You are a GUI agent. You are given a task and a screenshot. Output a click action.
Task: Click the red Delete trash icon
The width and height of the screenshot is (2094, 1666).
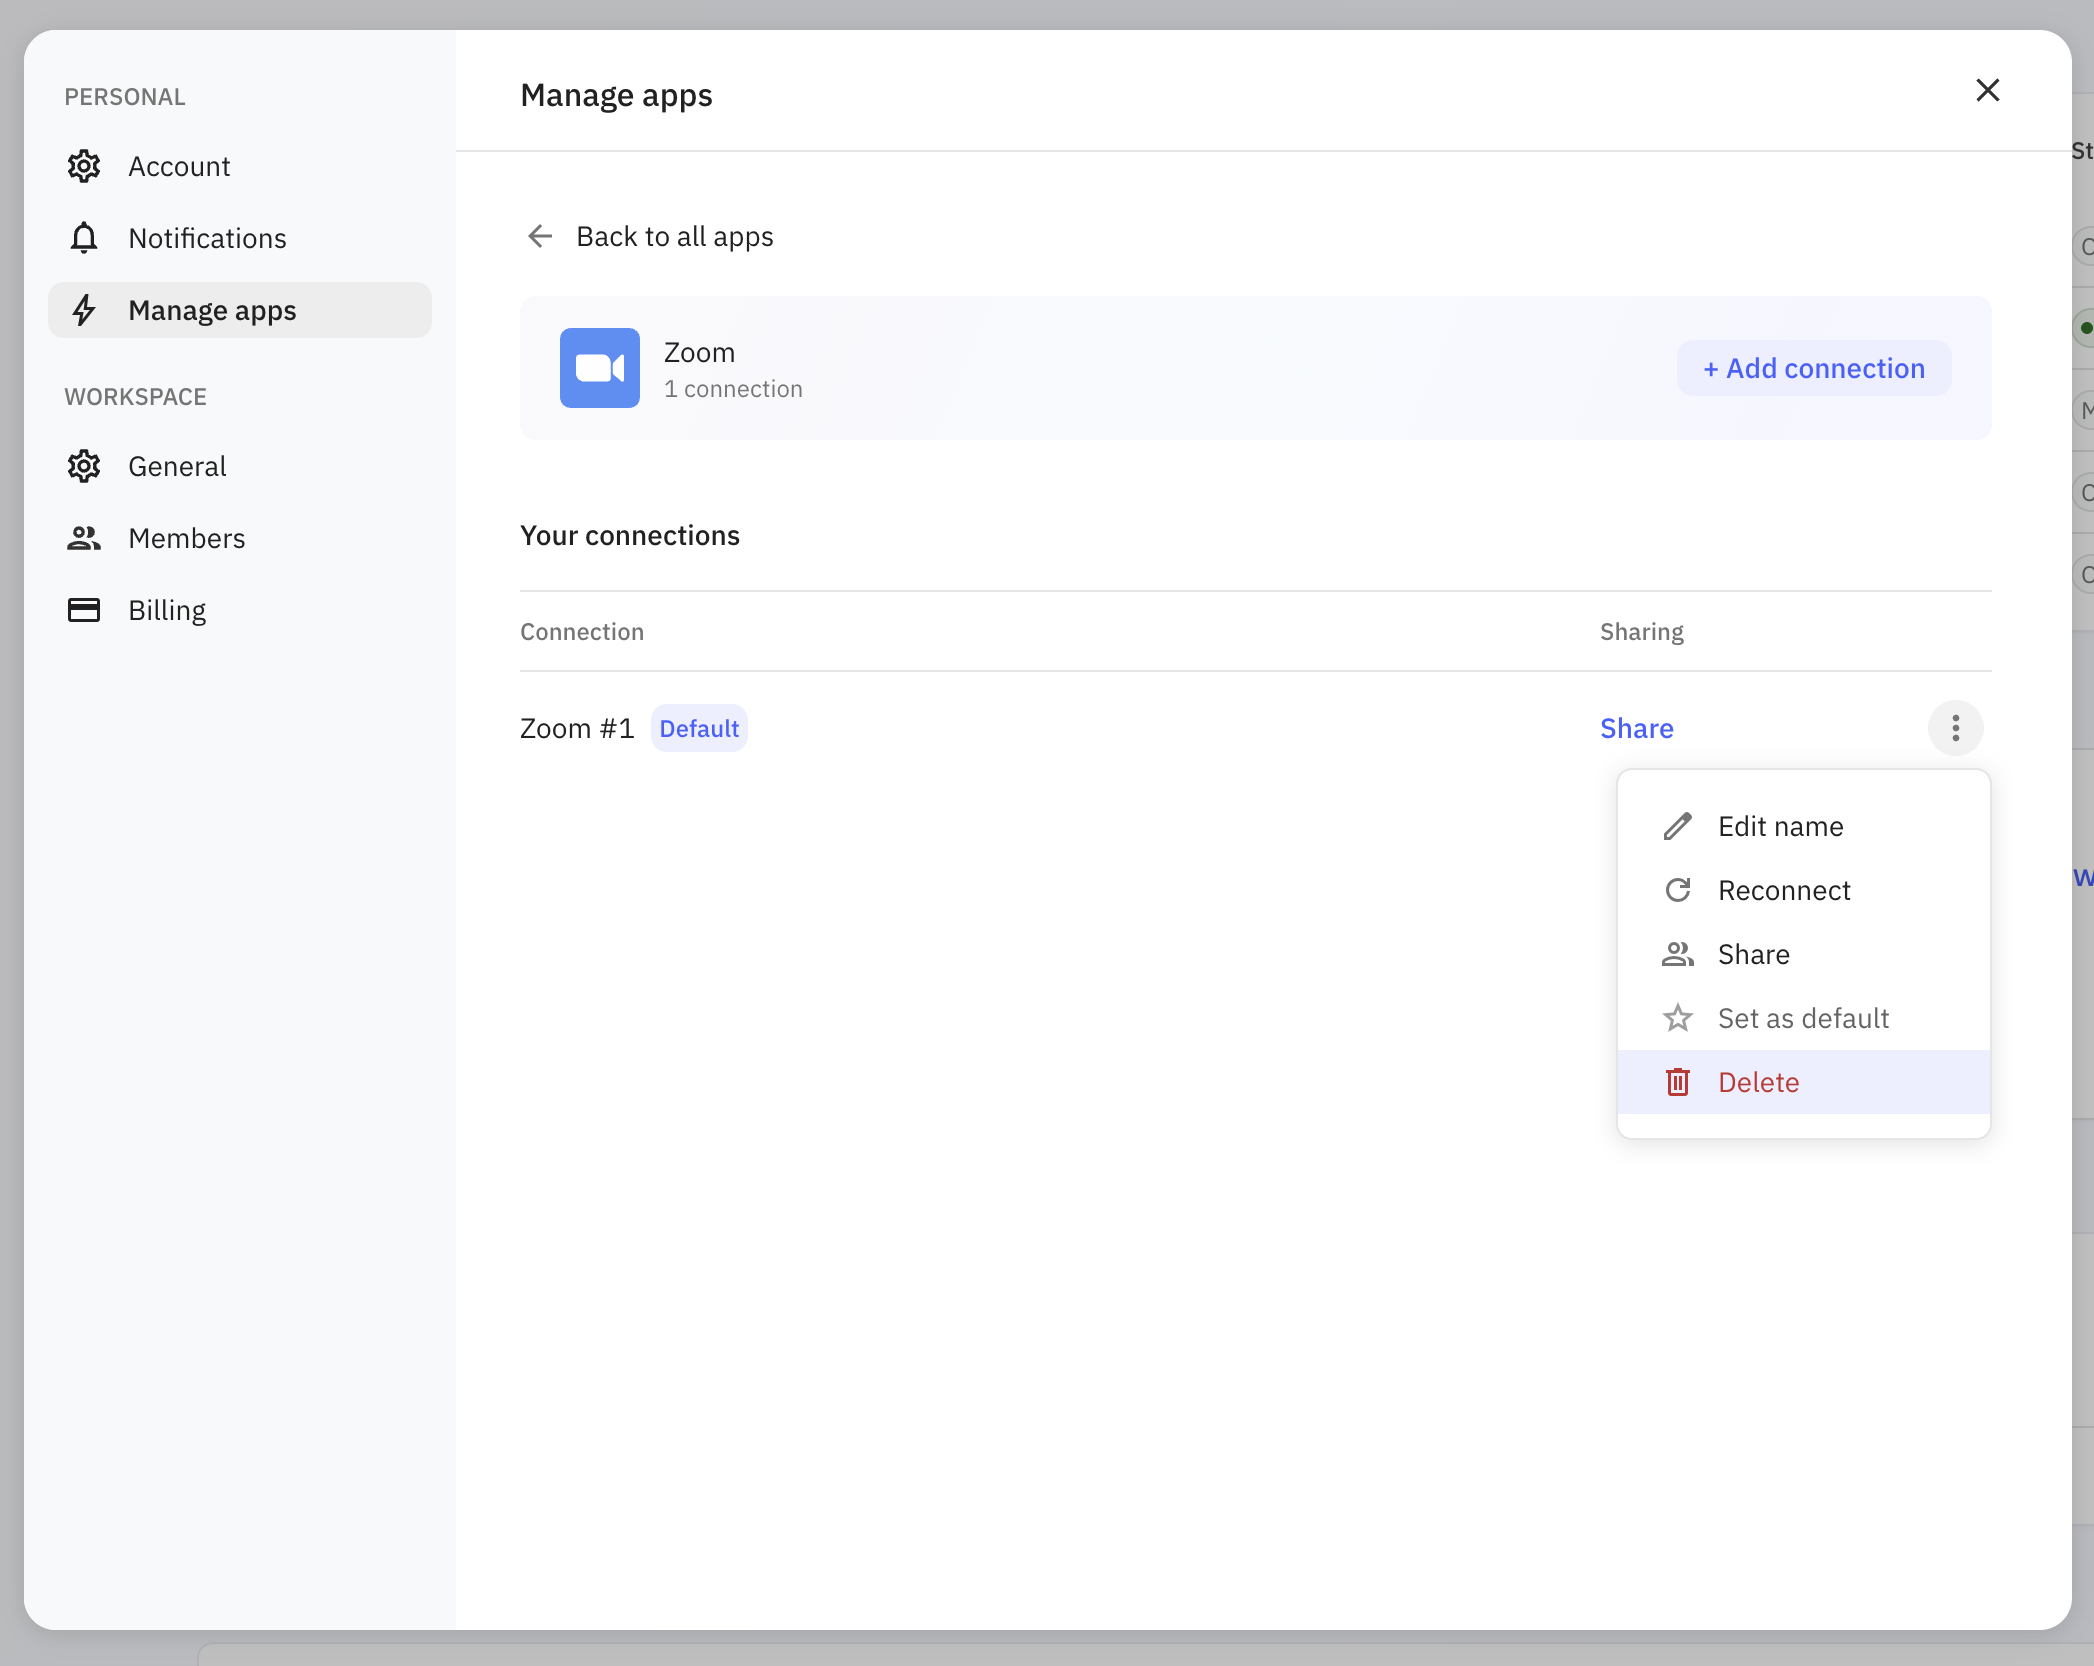1677,1082
